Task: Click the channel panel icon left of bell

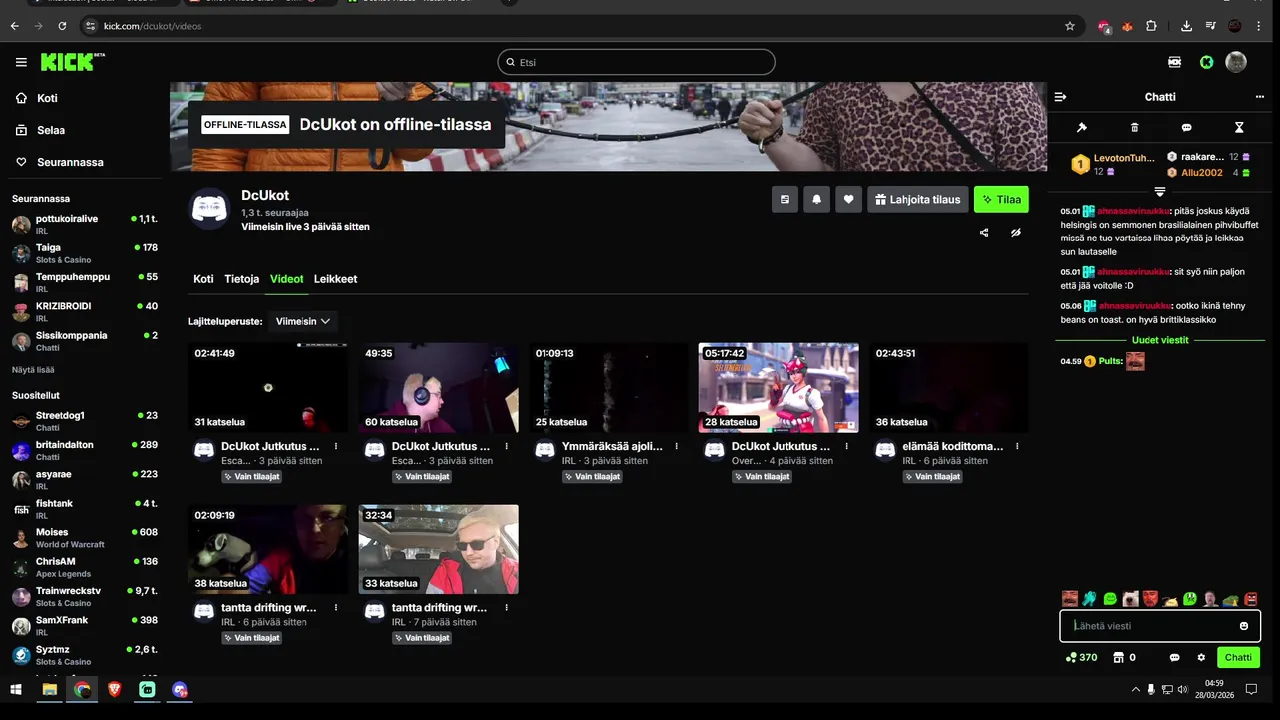Action: click(x=785, y=199)
